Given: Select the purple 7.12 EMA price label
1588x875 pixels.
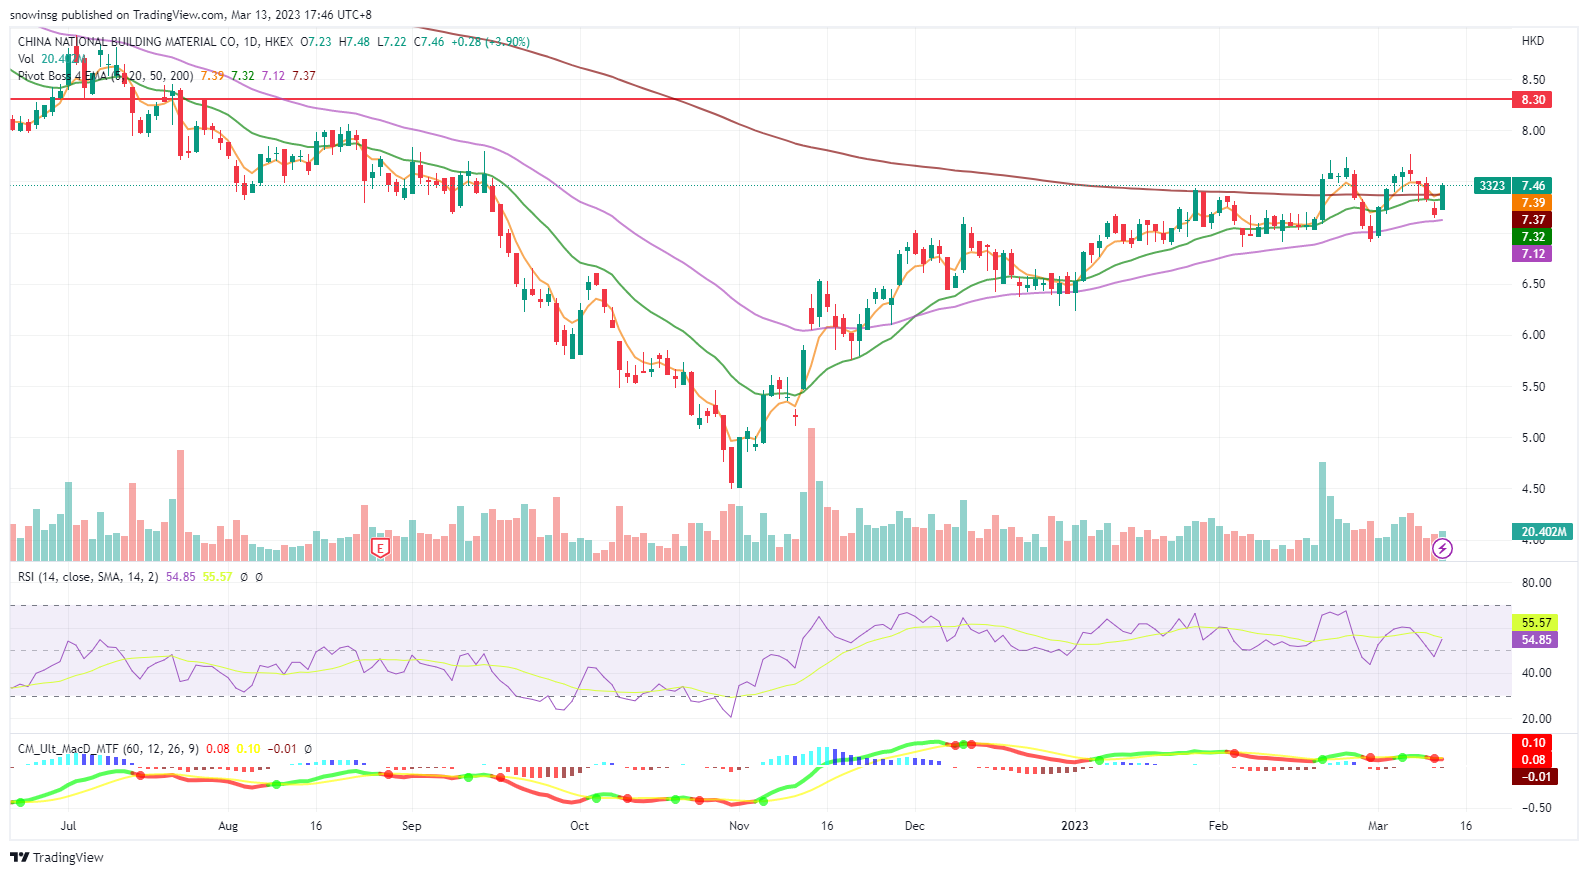Looking at the screenshot, I should (x=1533, y=254).
